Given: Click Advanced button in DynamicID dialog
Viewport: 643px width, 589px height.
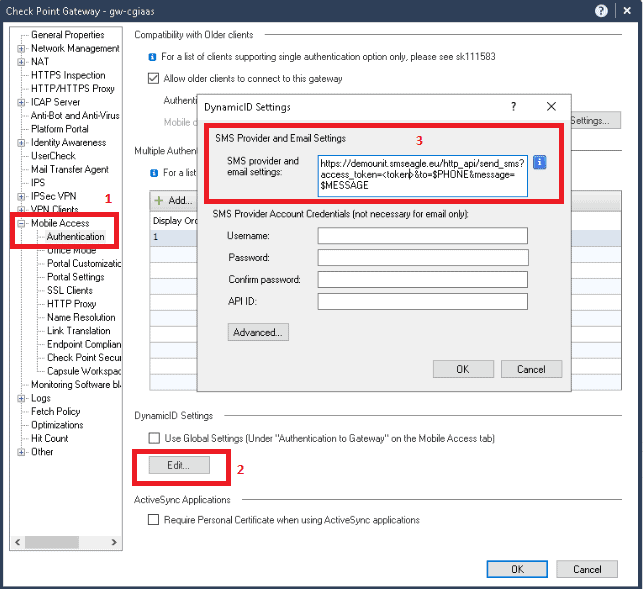Looking at the screenshot, I should coord(258,332).
